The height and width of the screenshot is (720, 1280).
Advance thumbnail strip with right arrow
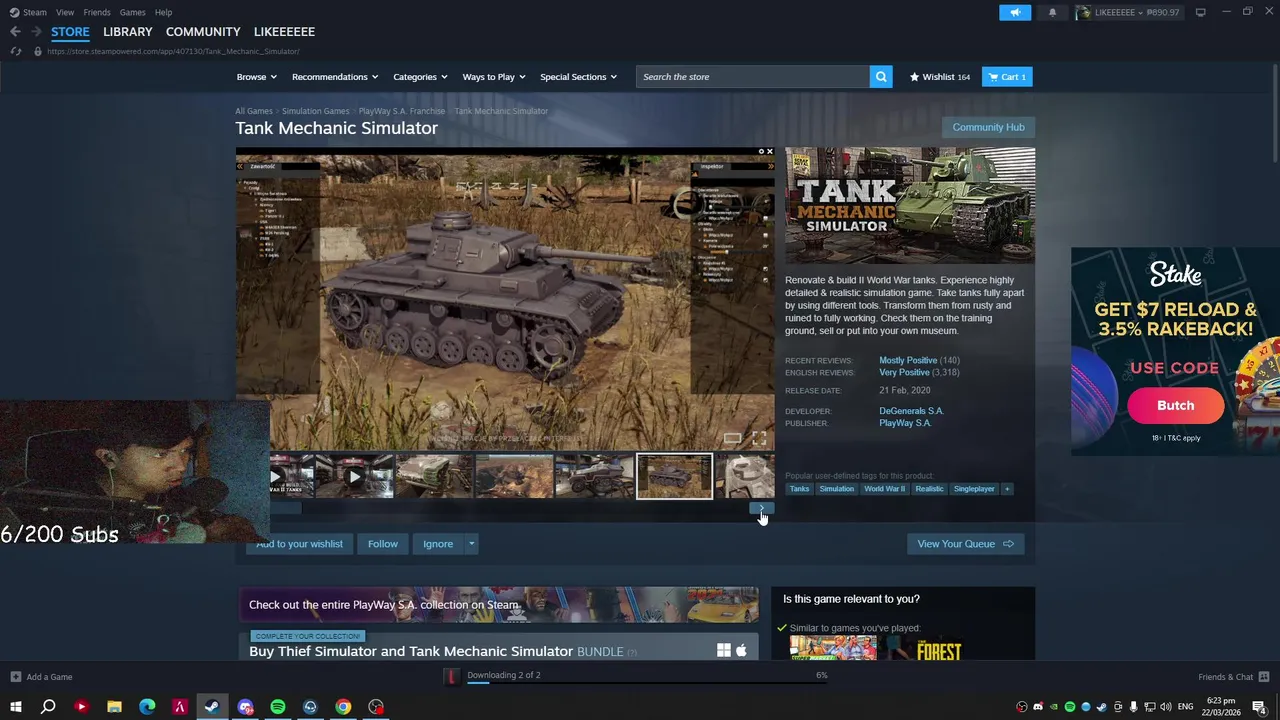tap(762, 508)
